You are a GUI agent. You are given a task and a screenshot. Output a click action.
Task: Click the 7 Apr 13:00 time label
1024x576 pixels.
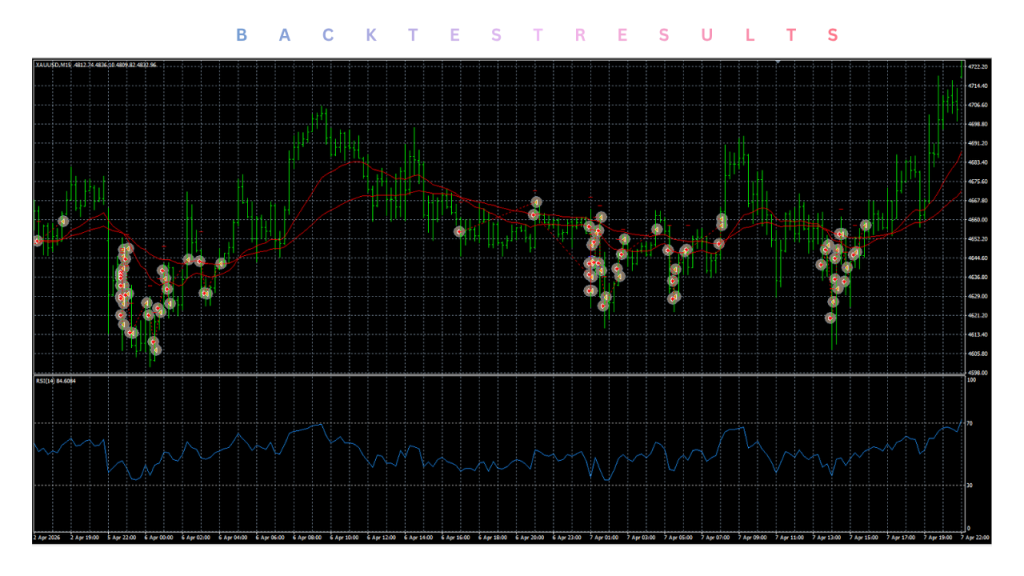(827, 537)
